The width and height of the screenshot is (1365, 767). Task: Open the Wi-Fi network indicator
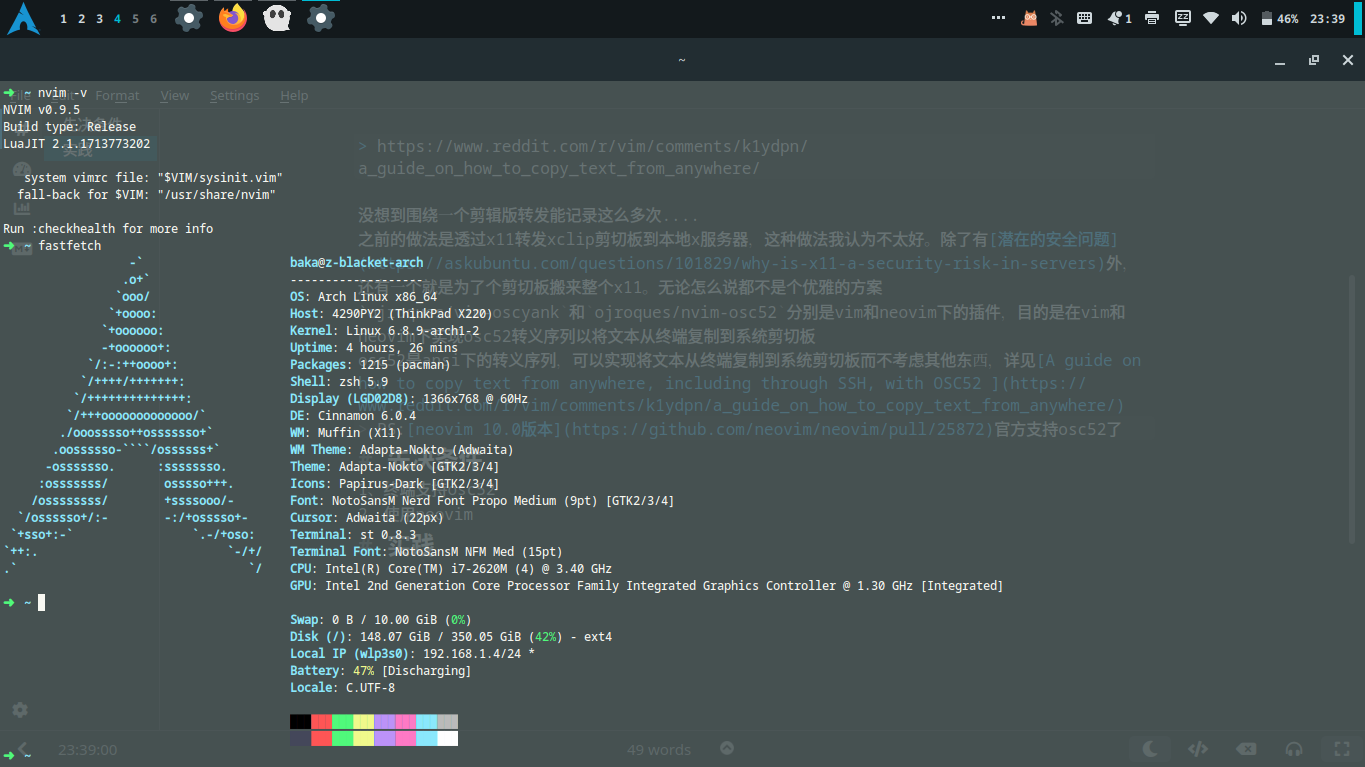click(1211, 18)
